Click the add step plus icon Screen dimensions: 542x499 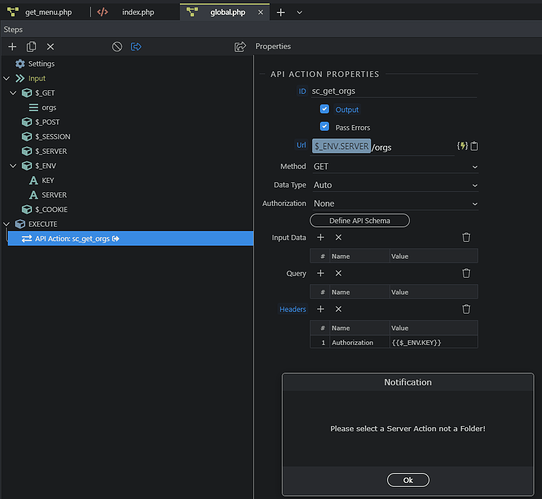tap(12, 47)
